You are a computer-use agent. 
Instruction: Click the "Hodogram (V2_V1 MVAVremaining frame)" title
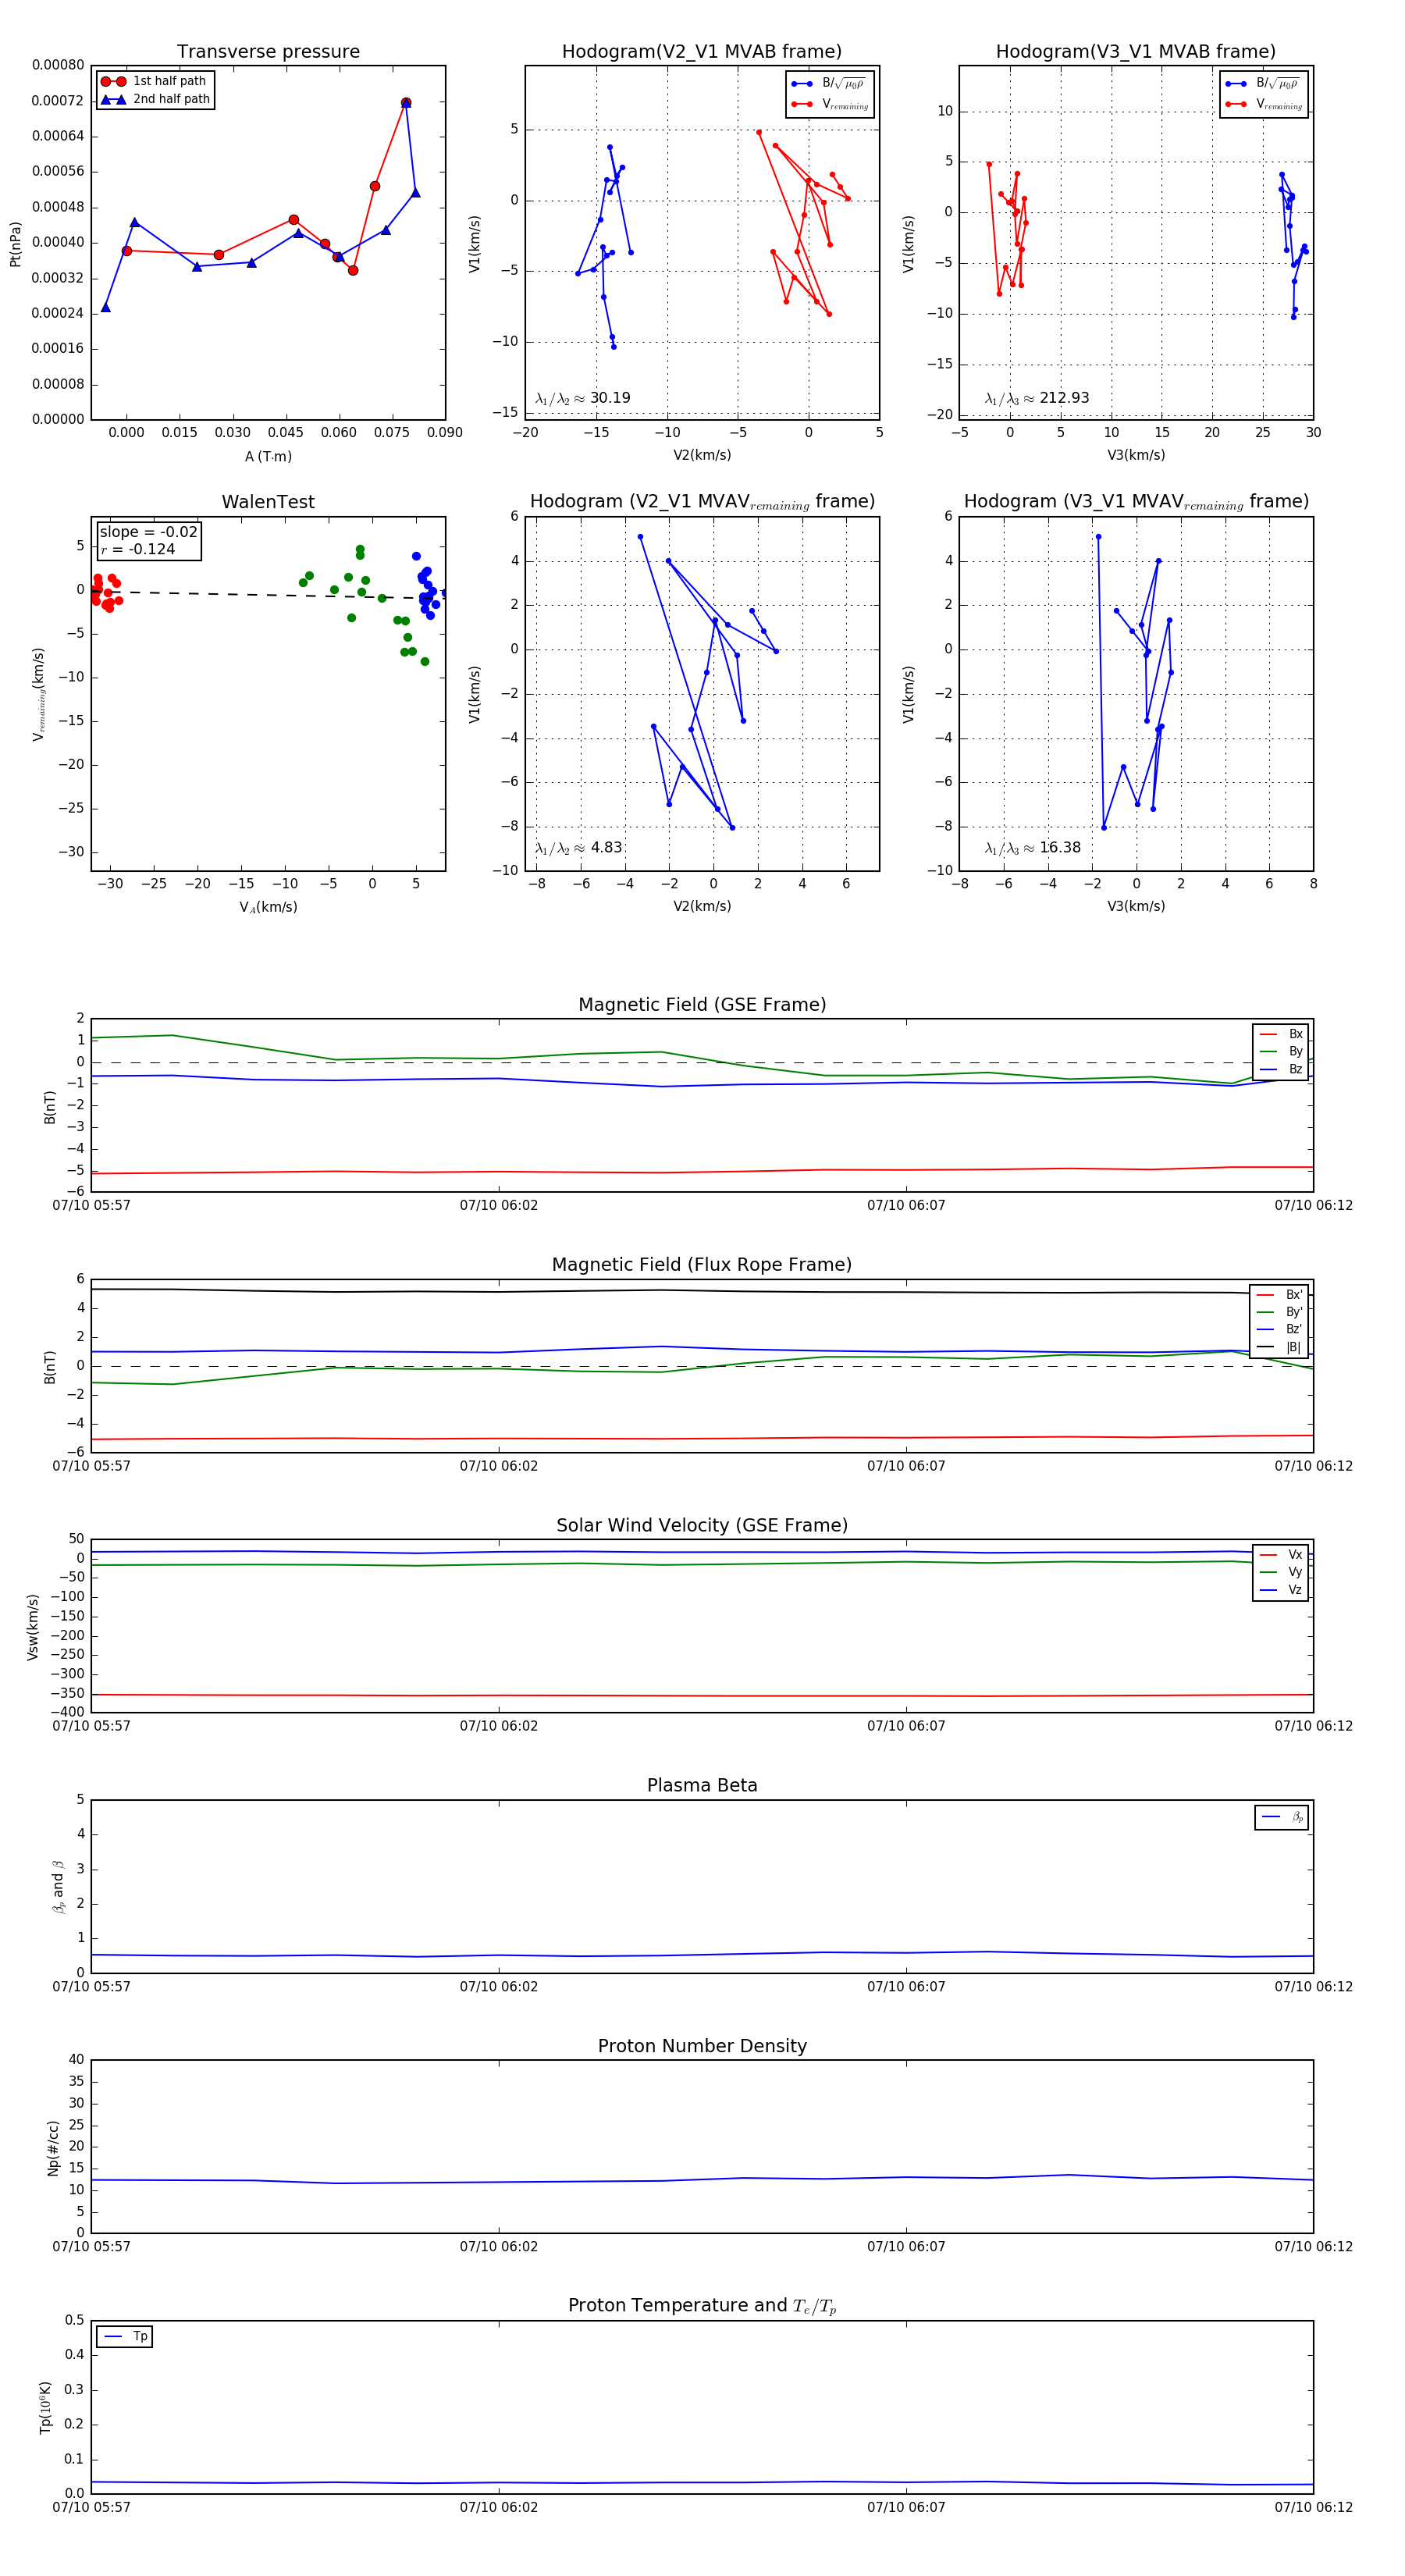pos(702,502)
